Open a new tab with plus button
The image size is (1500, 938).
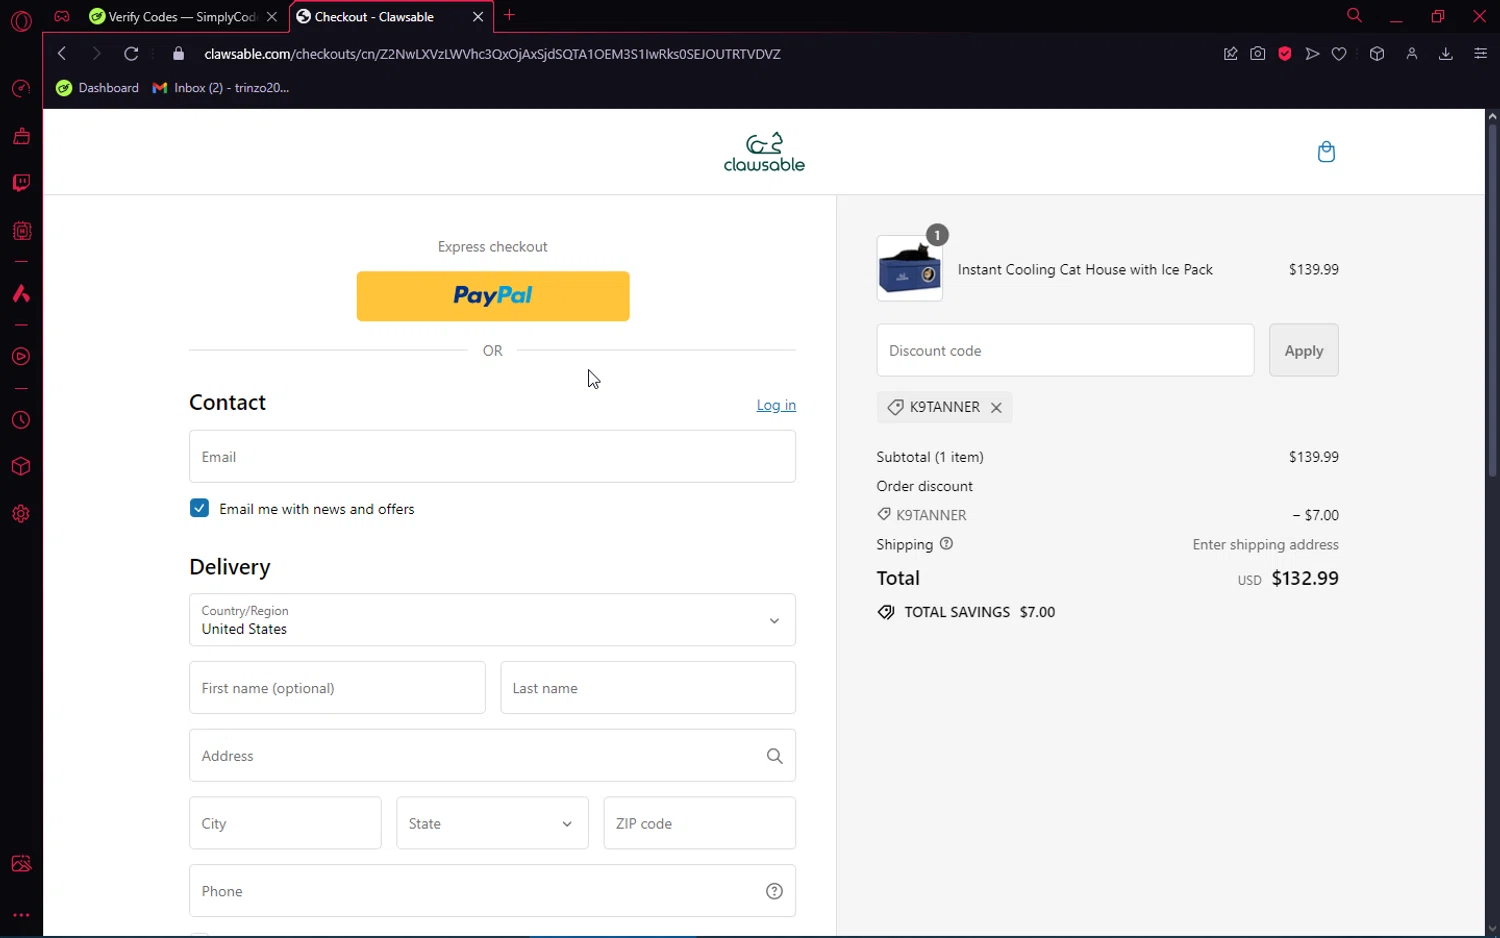pyautogui.click(x=510, y=15)
